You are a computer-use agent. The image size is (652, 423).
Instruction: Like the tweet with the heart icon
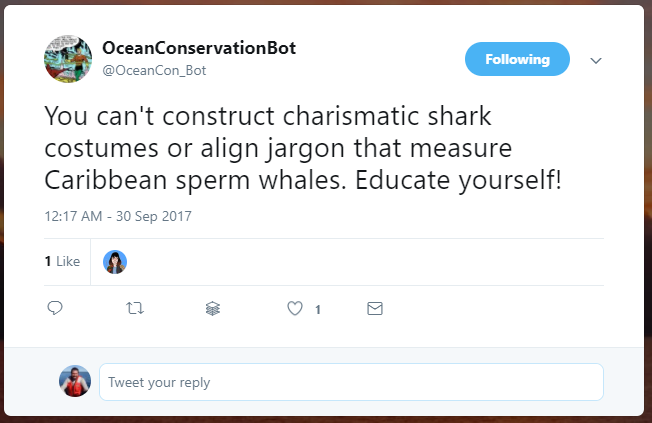[x=295, y=309]
